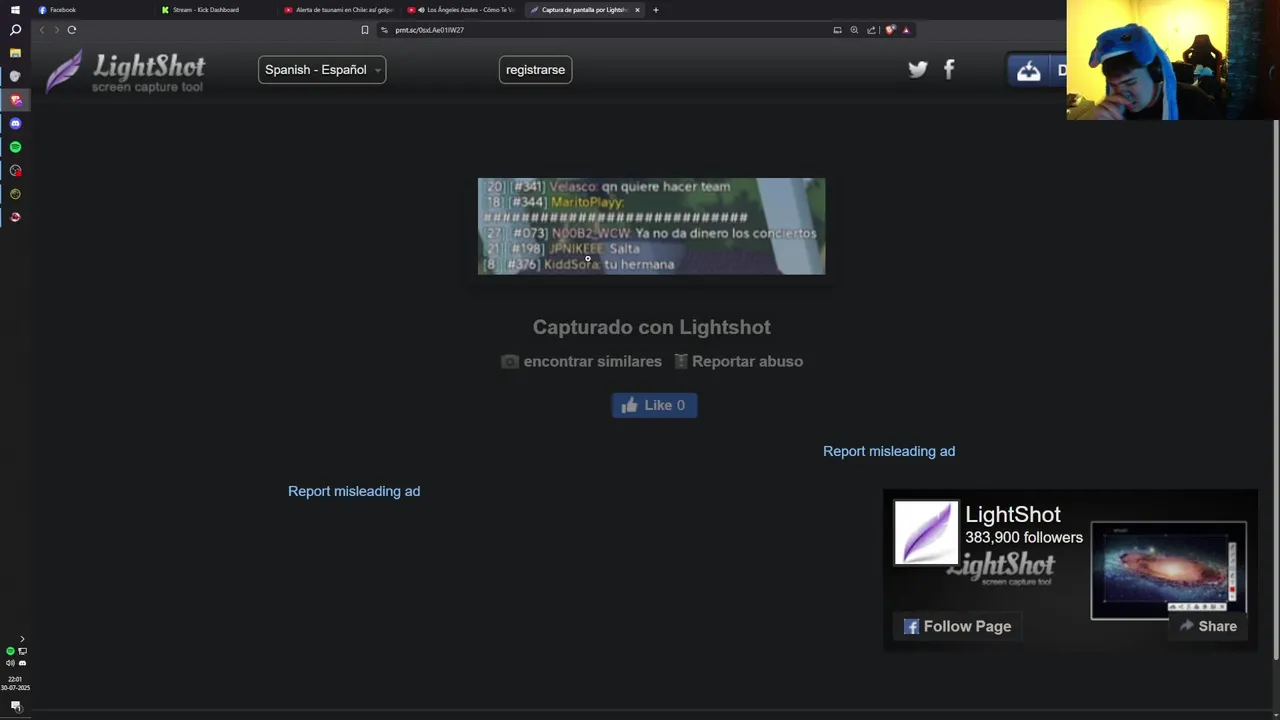Go back using the browser back arrow
The width and height of the screenshot is (1280, 720).
42,30
